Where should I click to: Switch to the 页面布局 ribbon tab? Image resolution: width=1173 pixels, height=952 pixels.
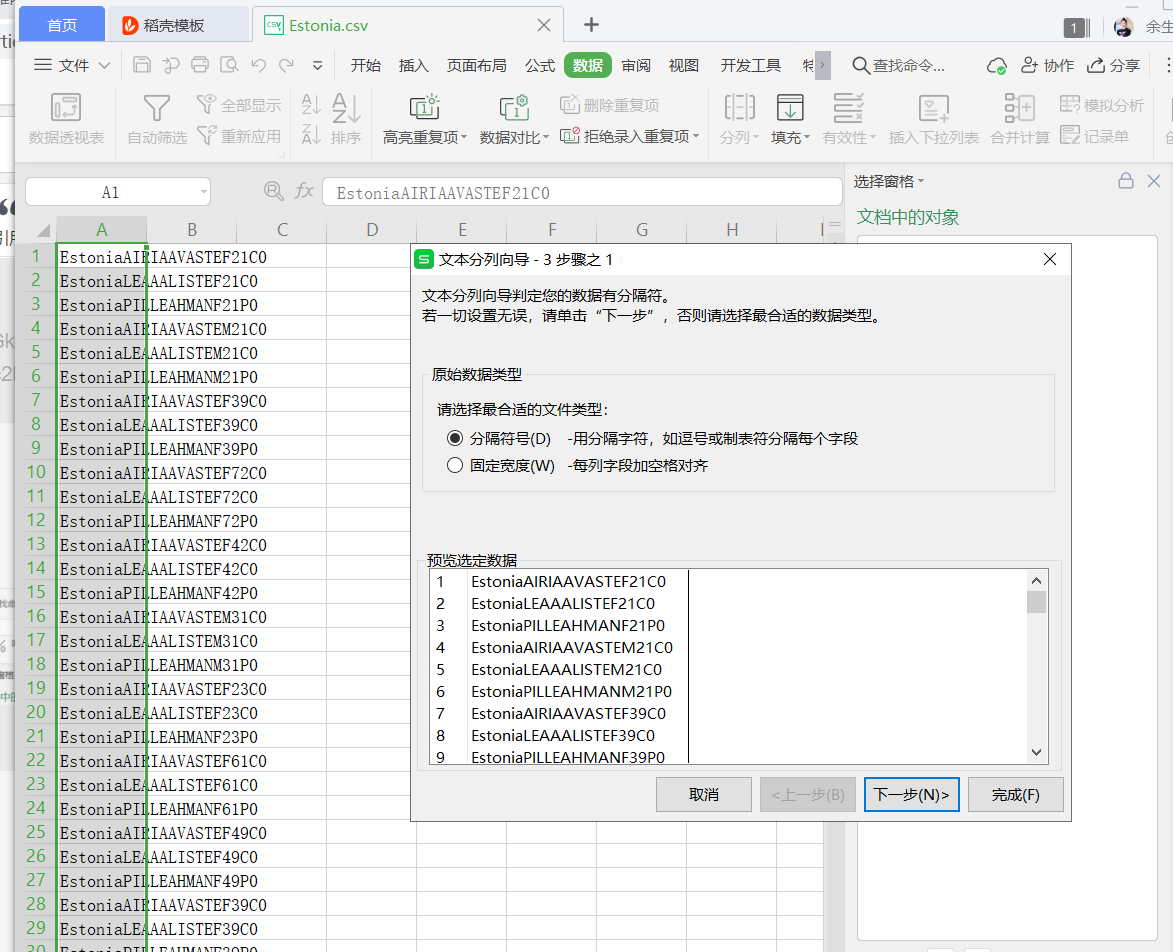[x=477, y=66]
